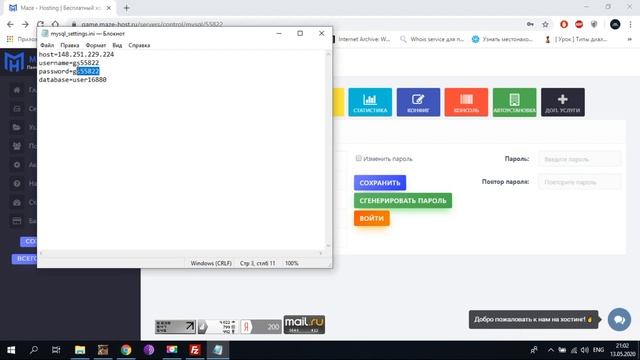The image size is (640, 360).
Task: Open the live chat bubble icon
Action: (619, 320)
